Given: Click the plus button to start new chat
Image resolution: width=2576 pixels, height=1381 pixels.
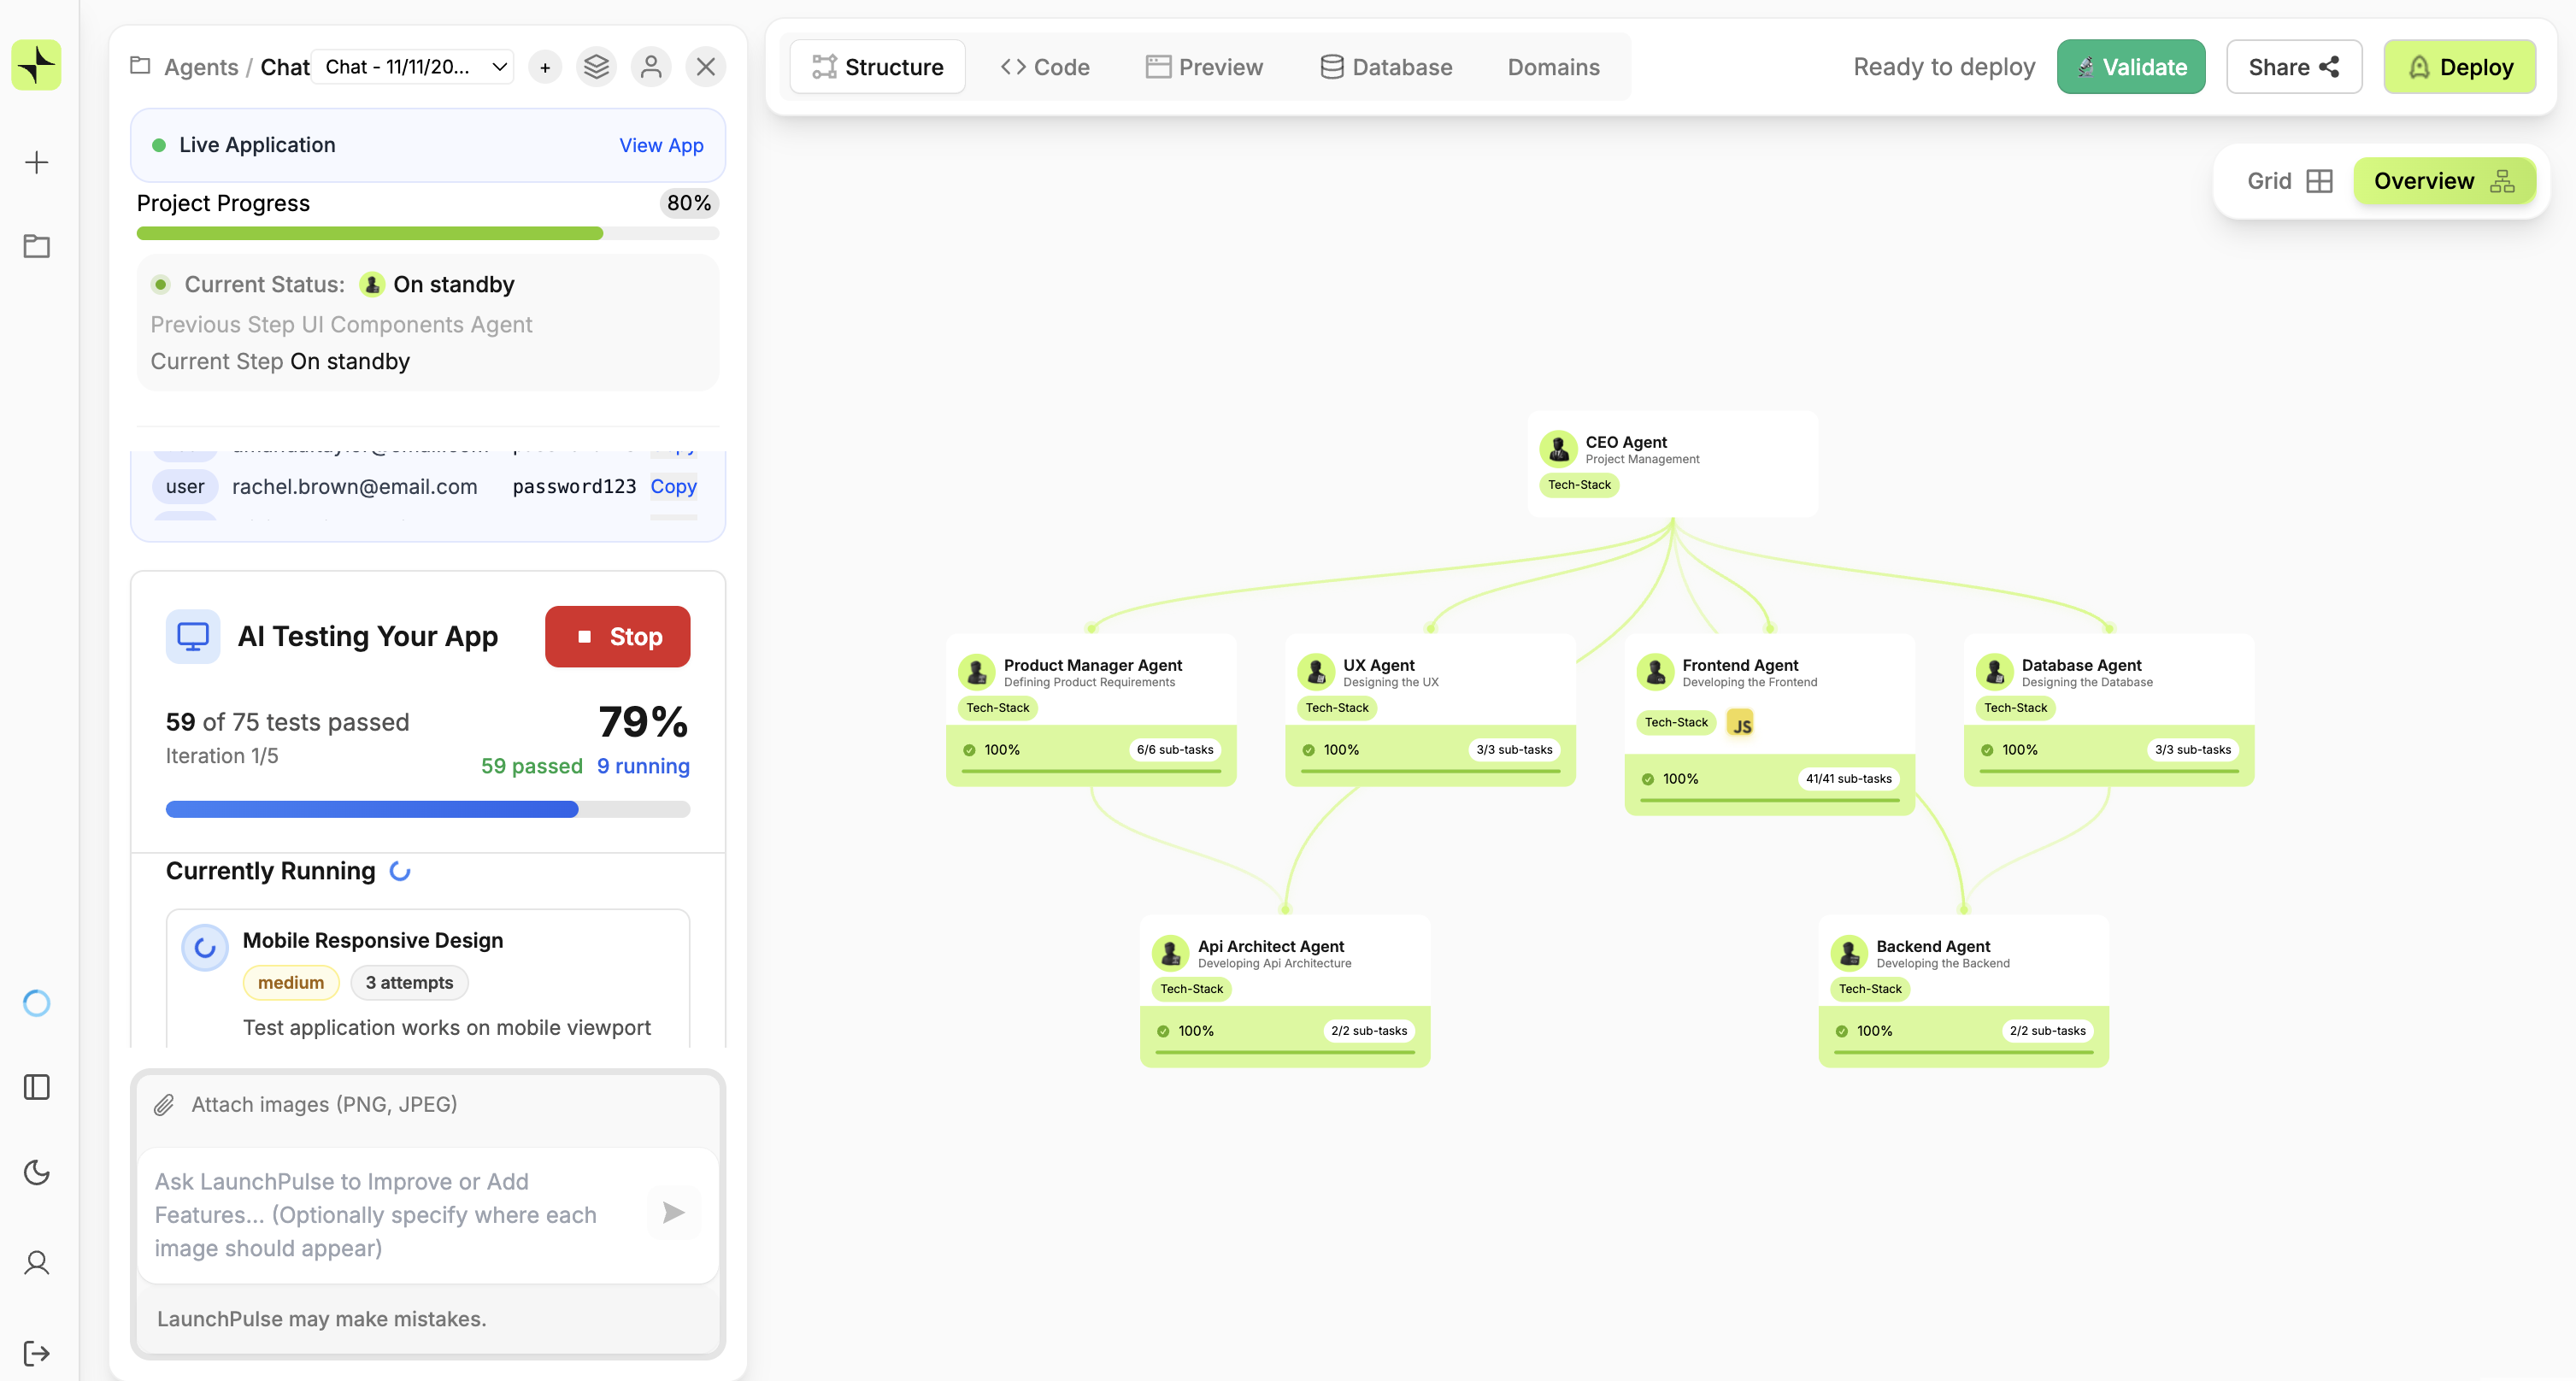Looking at the screenshot, I should coord(545,66).
